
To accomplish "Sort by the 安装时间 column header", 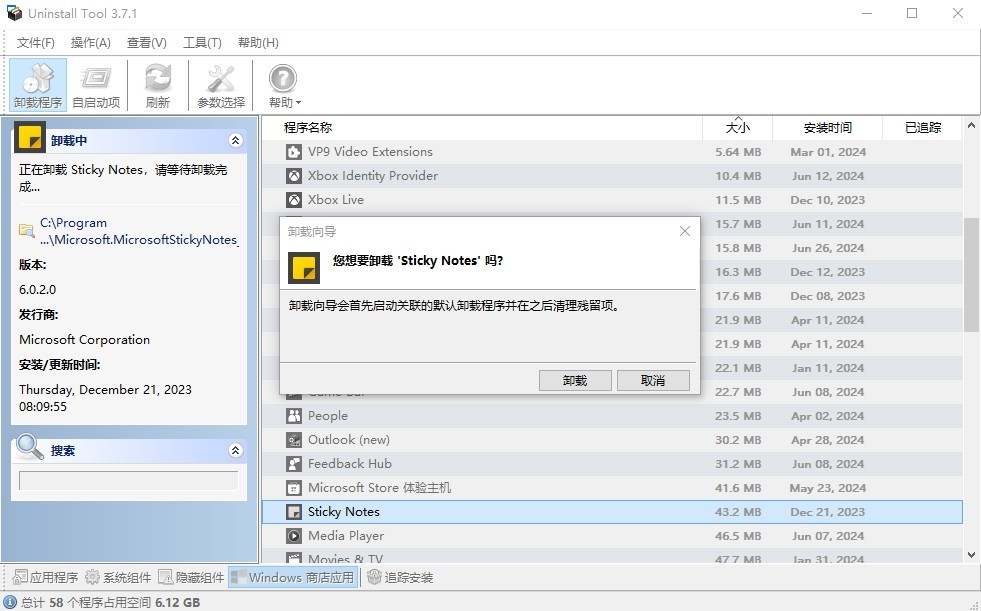I will pyautogui.click(x=828, y=128).
